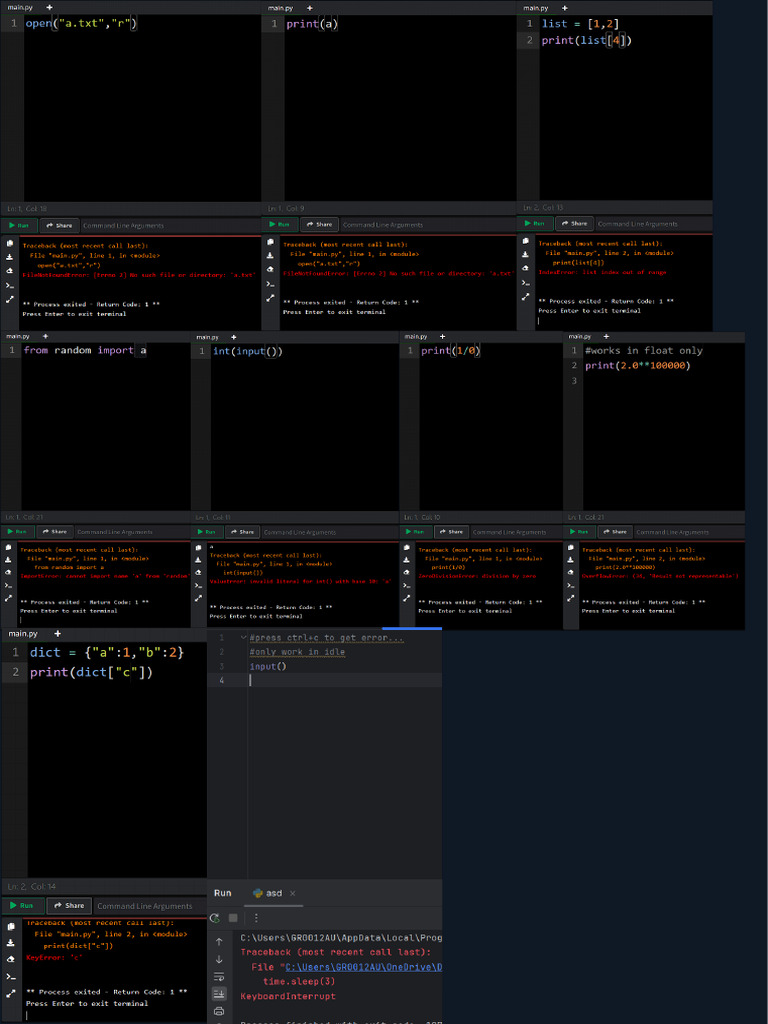Run the open("a.txt","r") script
The height and width of the screenshot is (1024, 768).
[20, 225]
